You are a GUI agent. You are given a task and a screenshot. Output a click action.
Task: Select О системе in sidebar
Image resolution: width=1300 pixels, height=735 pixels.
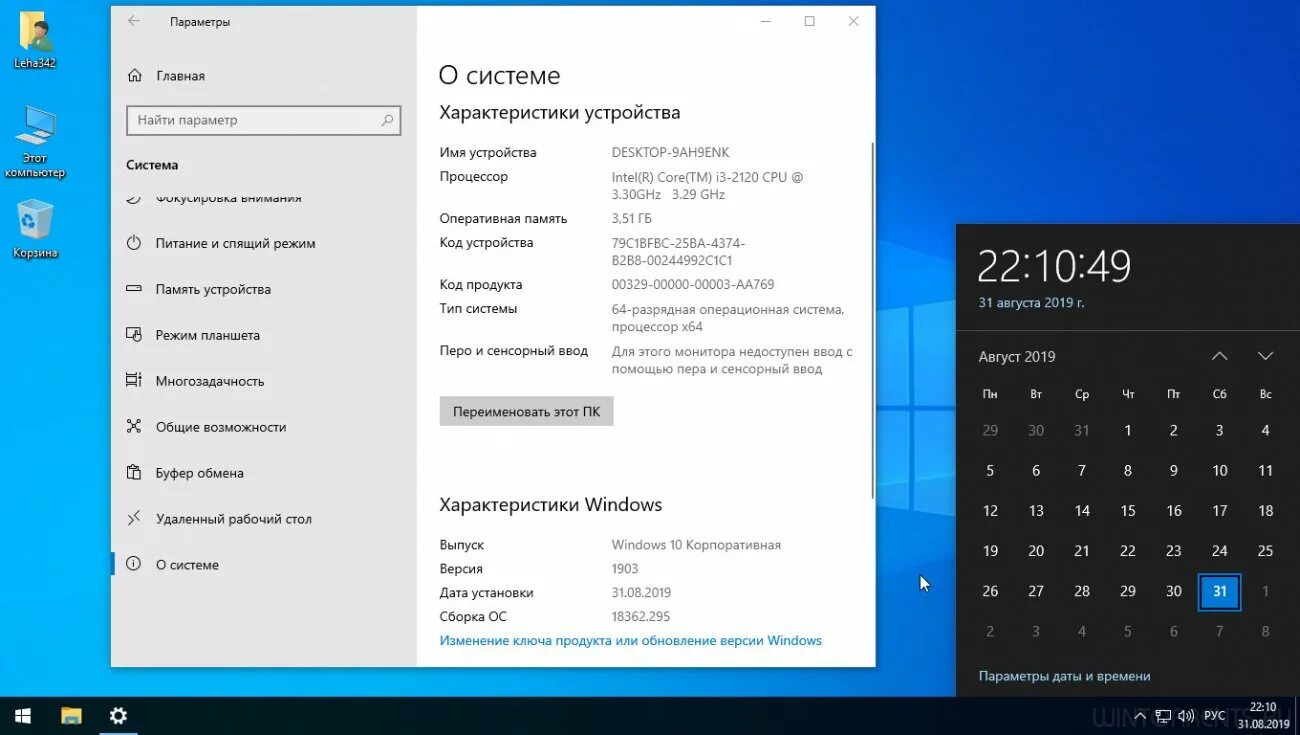click(187, 565)
